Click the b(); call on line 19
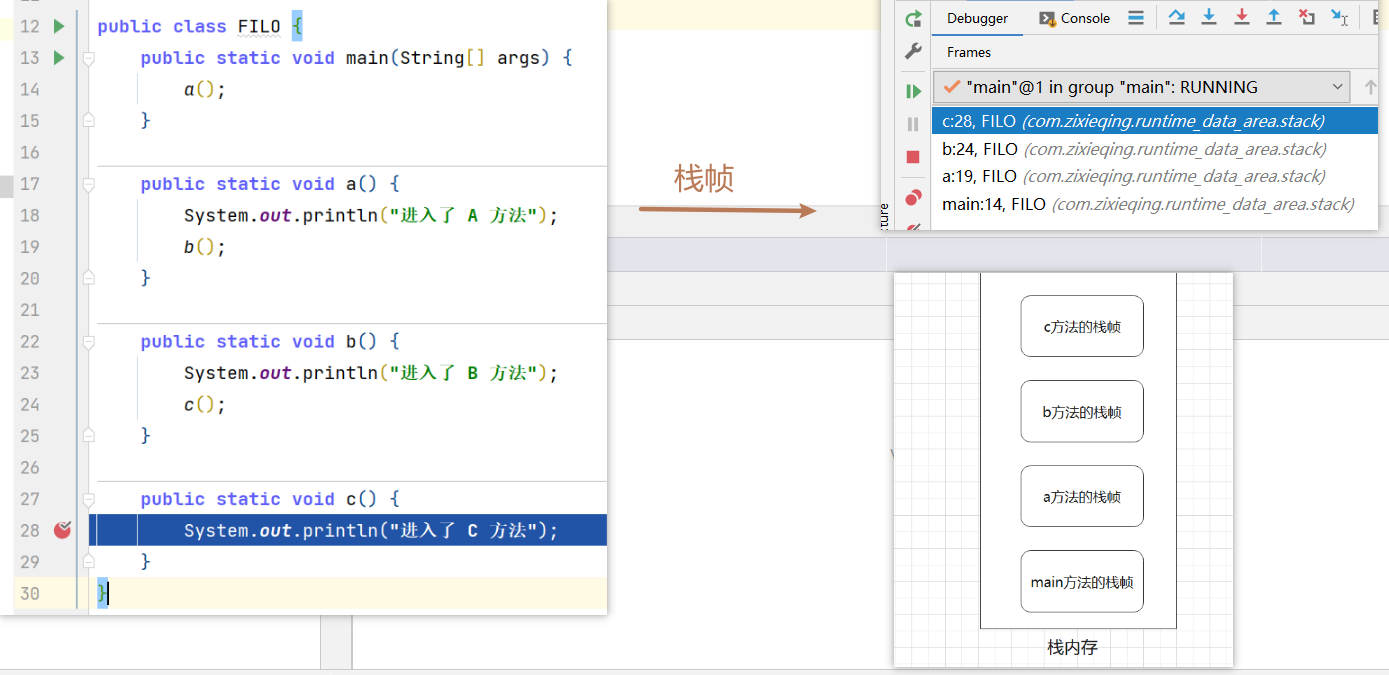This screenshot has width=1389, height=675. tap(205, 247)
